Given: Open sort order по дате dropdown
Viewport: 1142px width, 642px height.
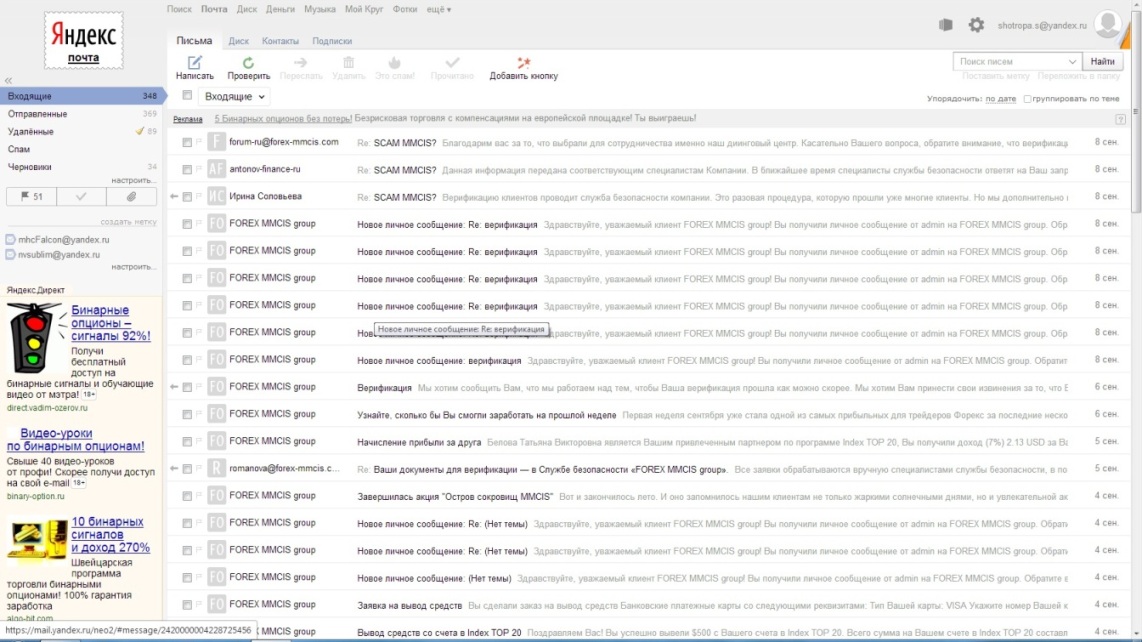Looking at the screenshot, I should [x=1000, y=99].
